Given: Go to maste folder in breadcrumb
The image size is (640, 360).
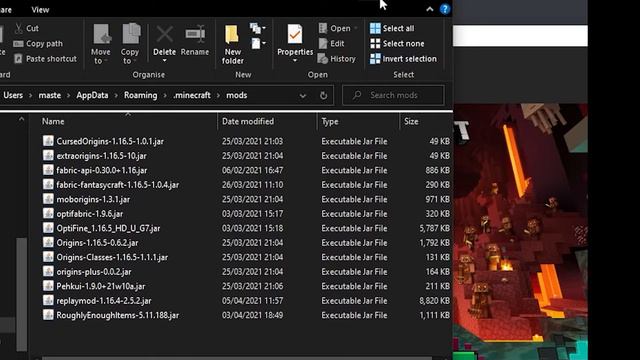Looking at the screenshot, I should 50,95.
